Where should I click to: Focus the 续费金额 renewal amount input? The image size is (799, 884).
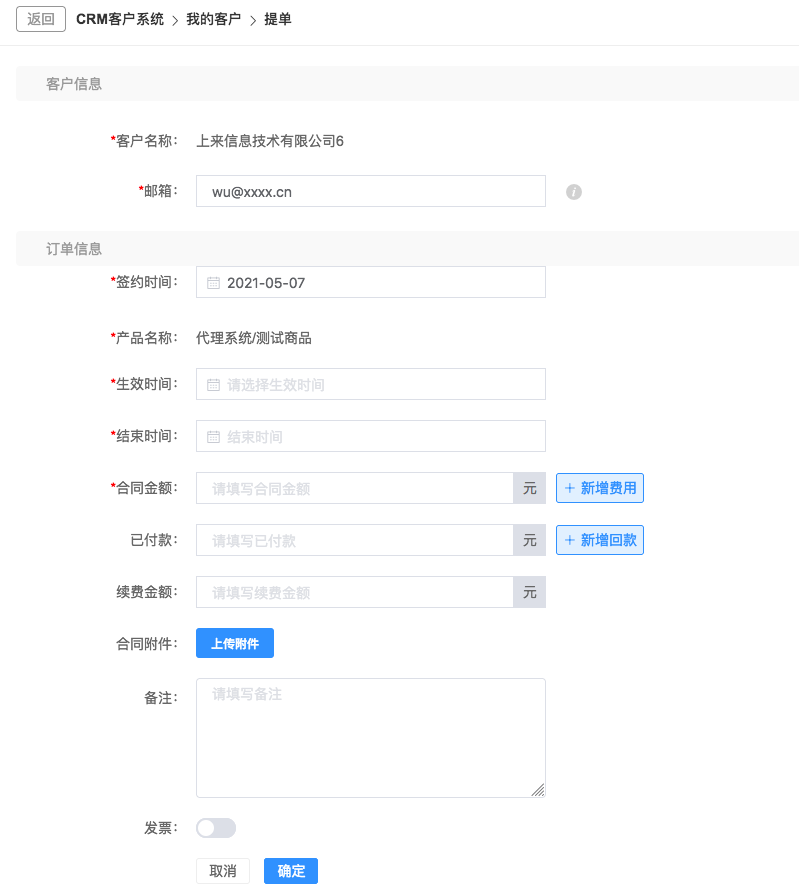[x=355, y=592]
